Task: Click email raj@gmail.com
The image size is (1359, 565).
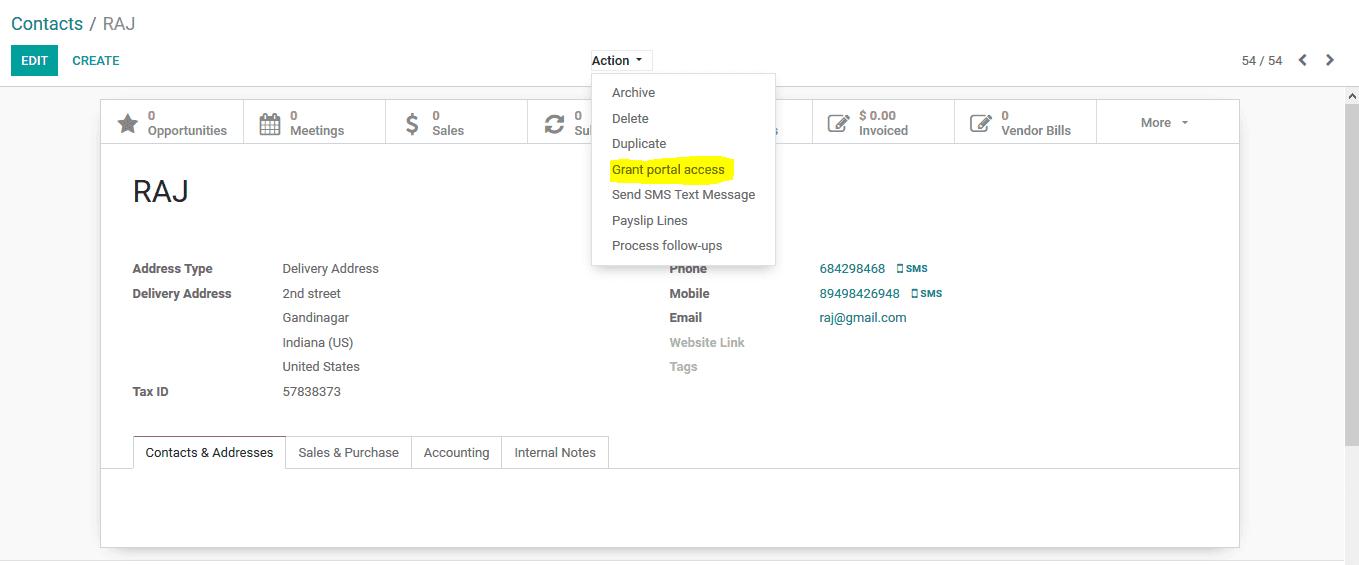Action: point(863,318)
